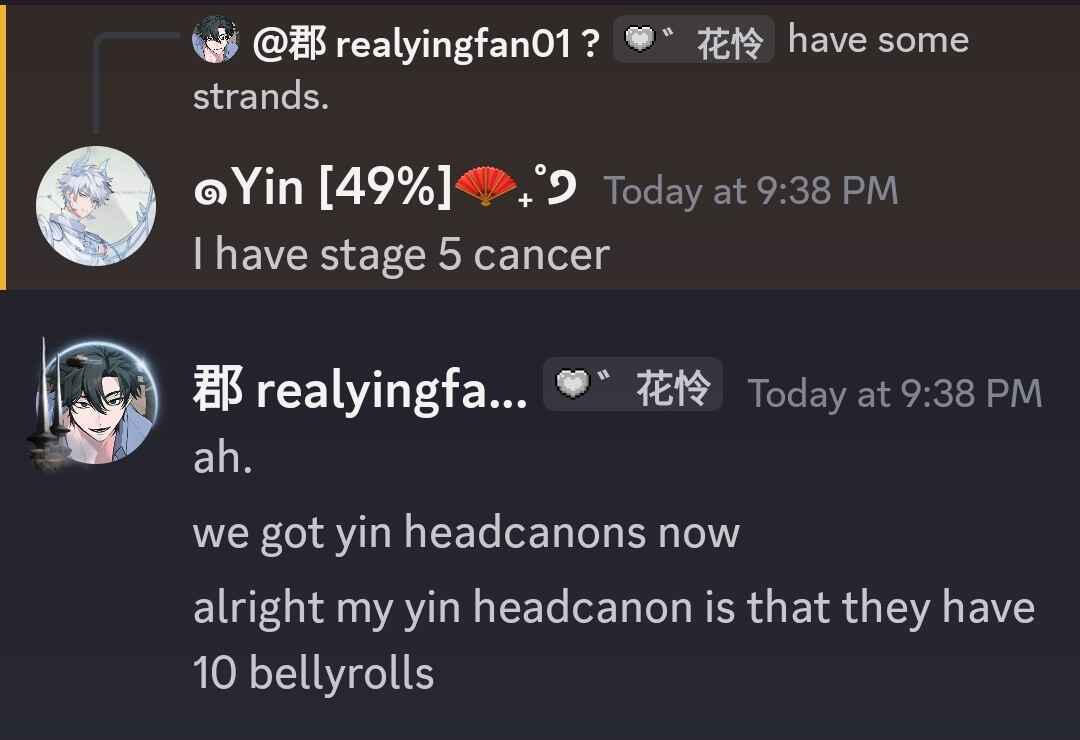Click the realyingfa... username in message header
The width and height of the screenshot is (1080, 740).
coord(360,390)
